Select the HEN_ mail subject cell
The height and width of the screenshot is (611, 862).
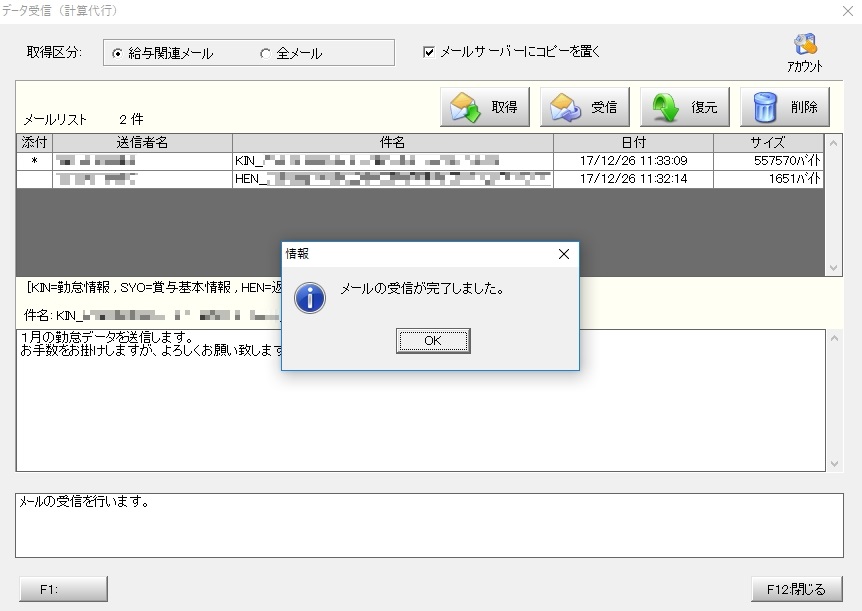coord(393,179)
